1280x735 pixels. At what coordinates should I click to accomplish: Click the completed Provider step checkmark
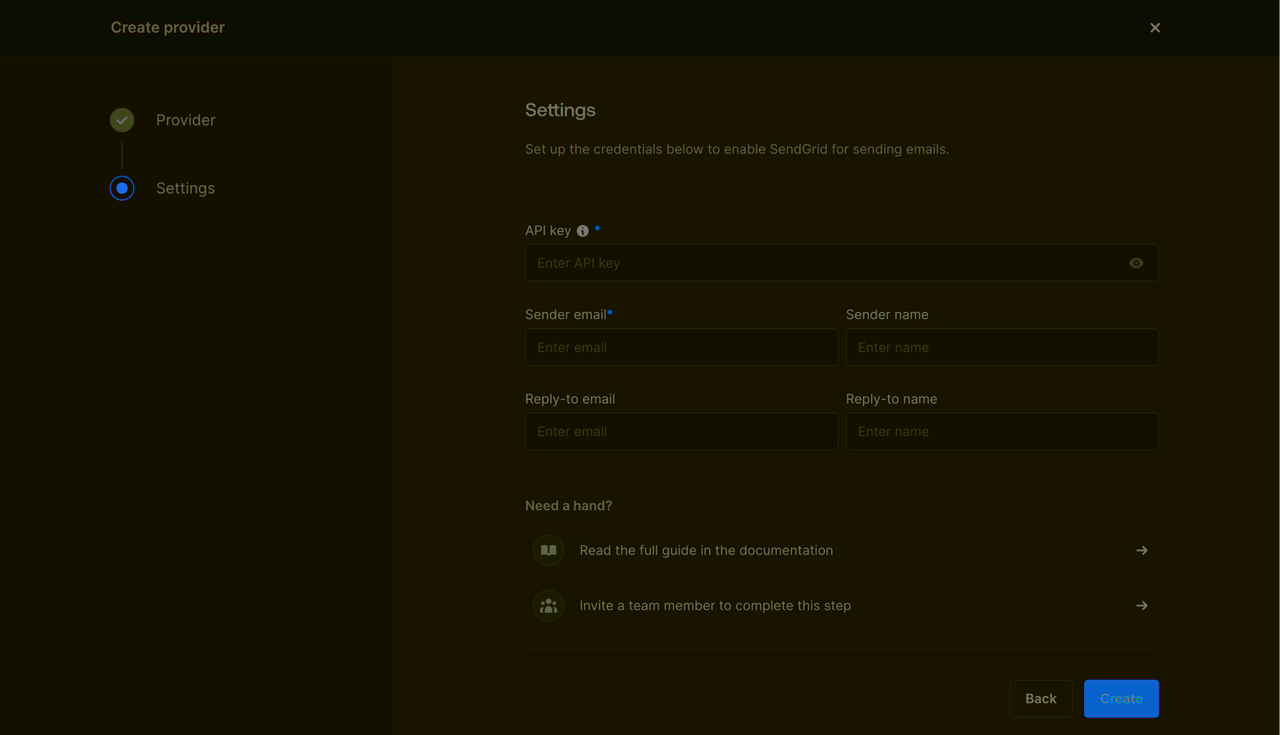(x=122, y=120)
